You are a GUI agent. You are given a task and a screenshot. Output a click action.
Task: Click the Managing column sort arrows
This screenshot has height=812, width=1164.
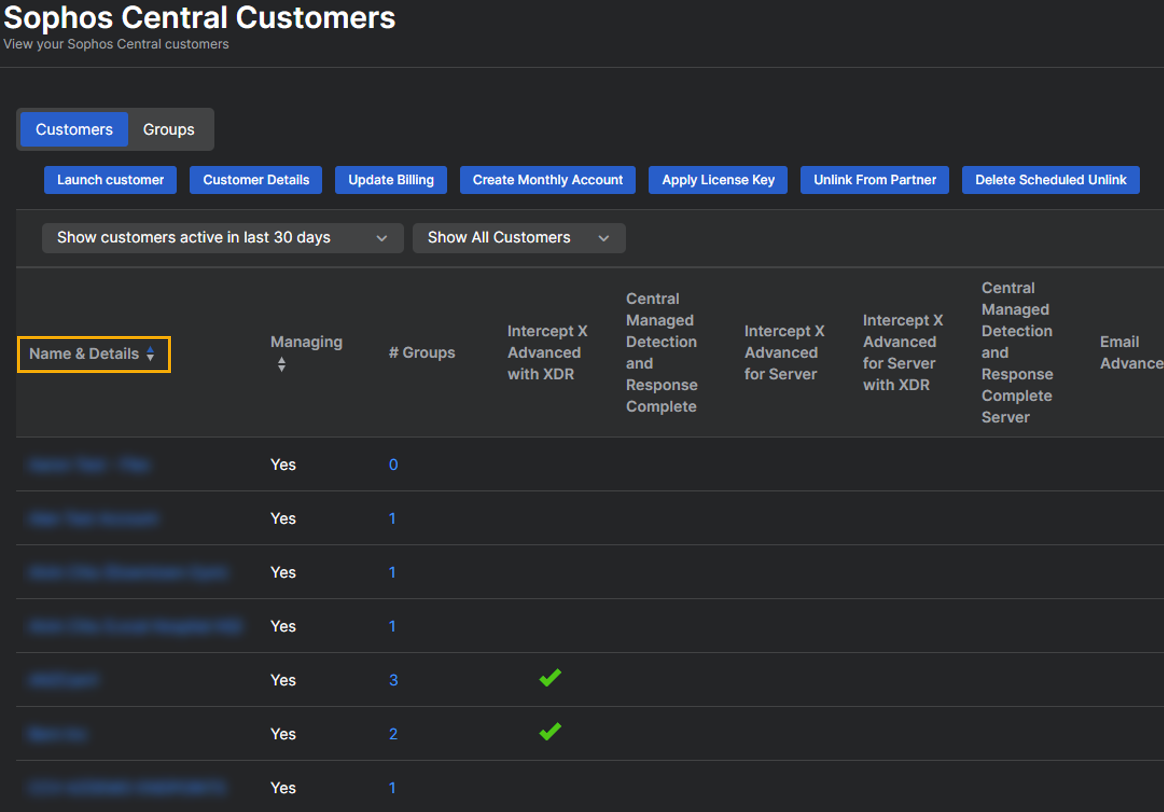click(281, 365)
